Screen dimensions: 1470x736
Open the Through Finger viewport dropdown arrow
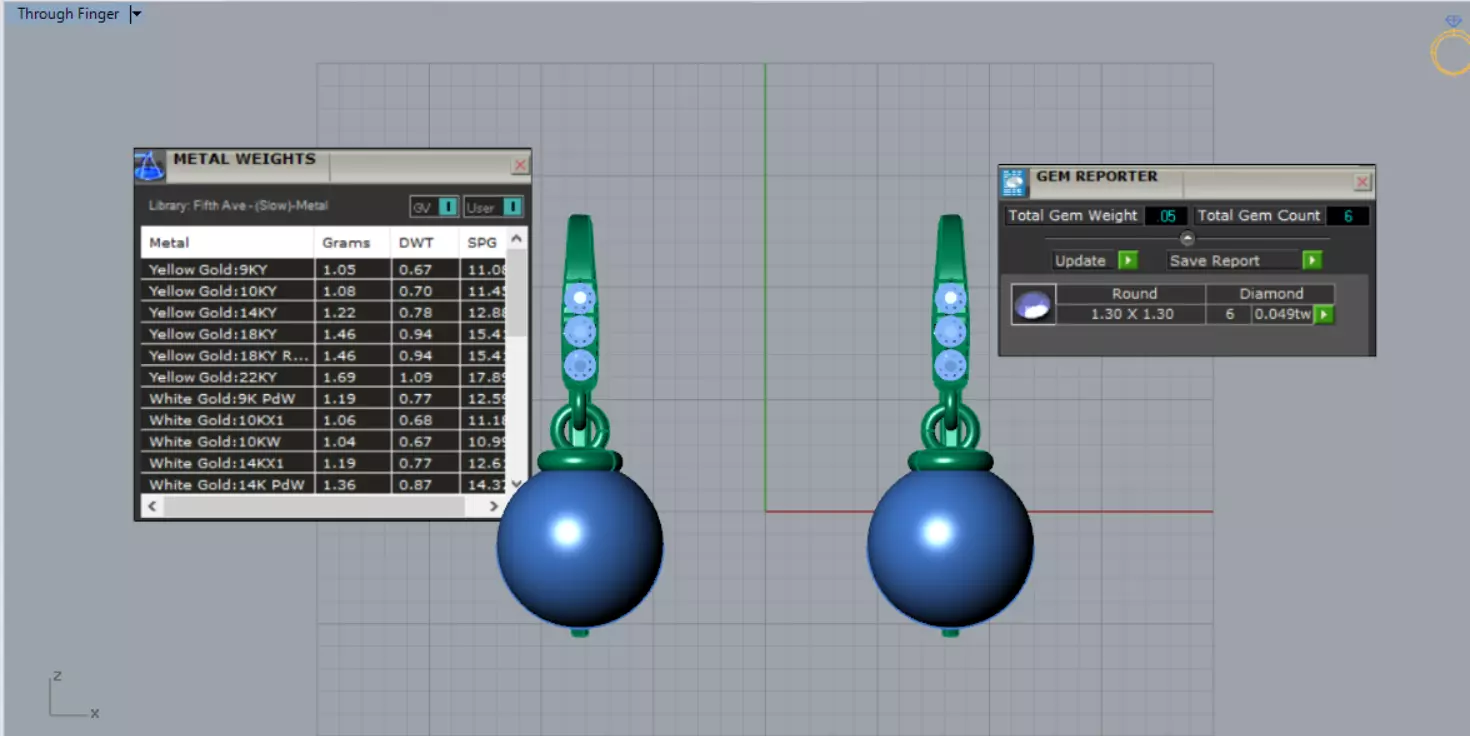coord(137,14)
